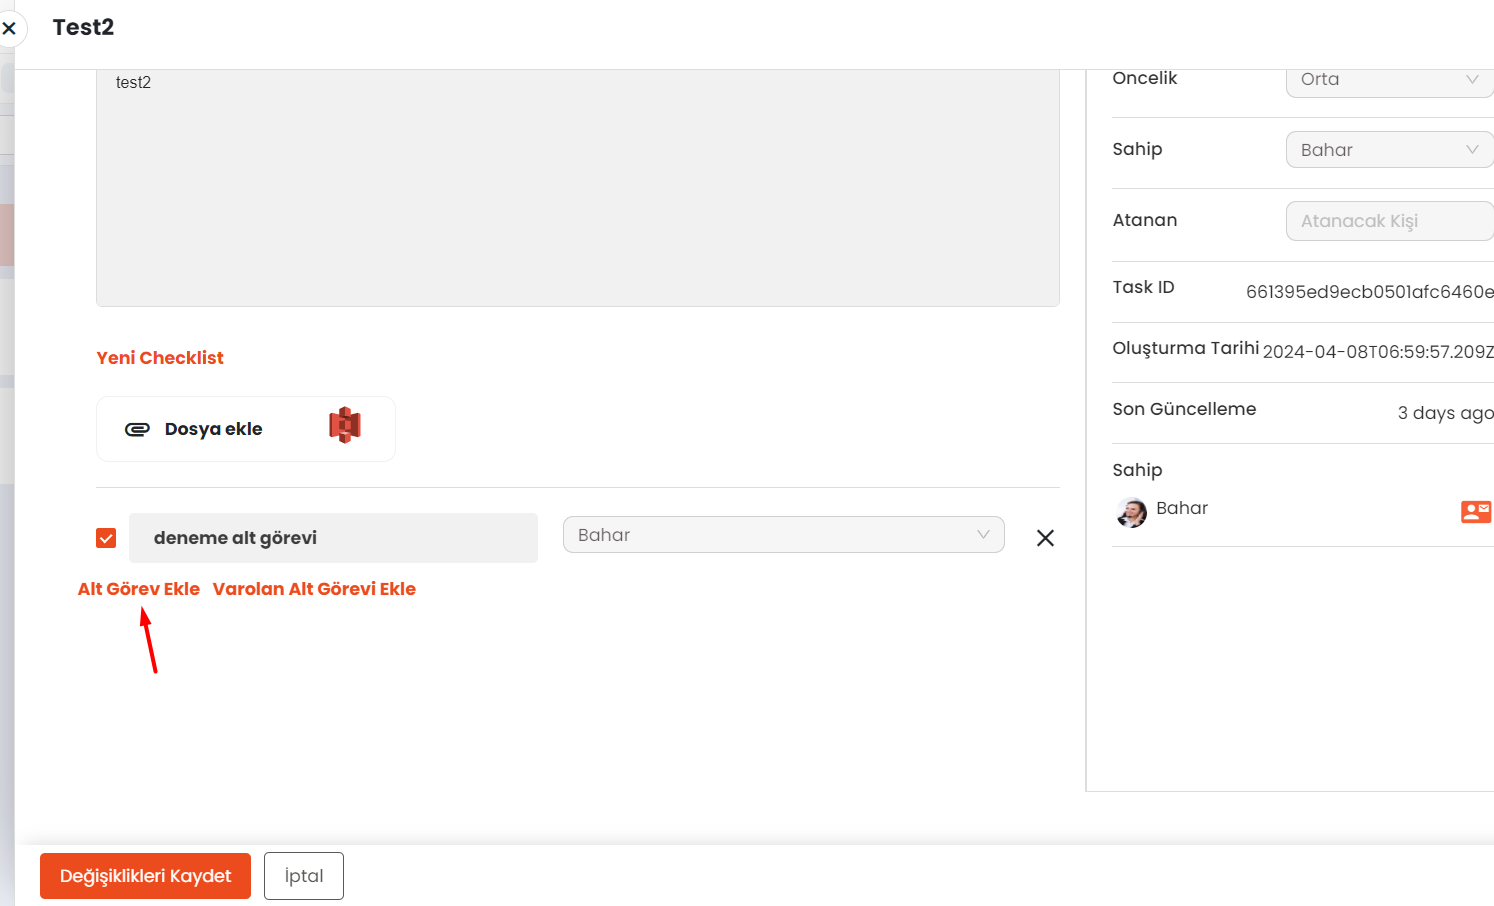Image resolution: width=1494 pixels, height=906 pixels.
Task: Click the İptal button
Action: [x=304, y=876]
